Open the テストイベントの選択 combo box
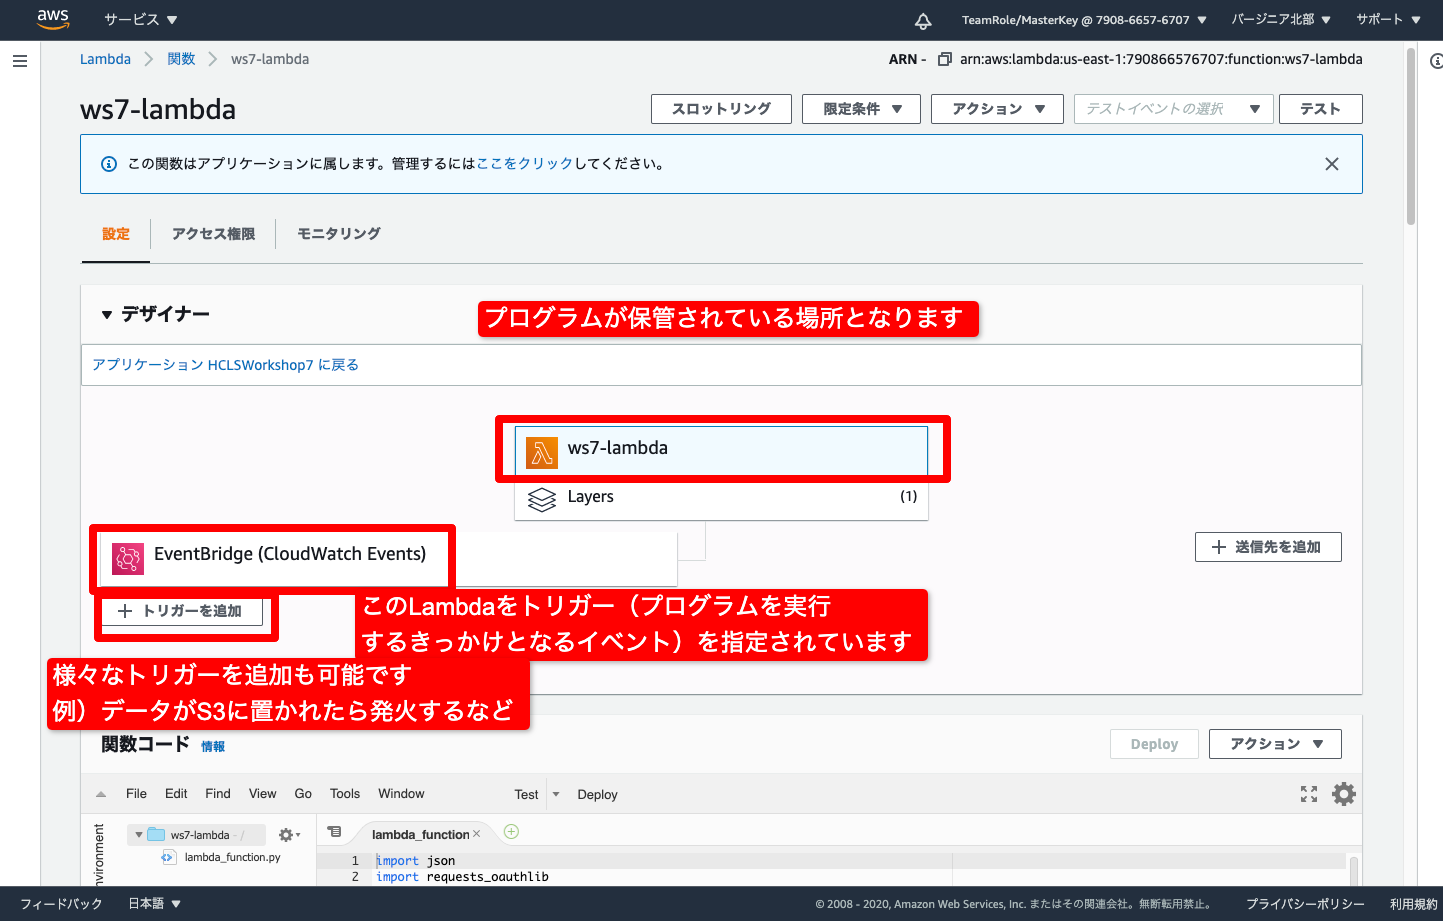The height and width of the screenshot is (921, 1443). point(1173,109)
